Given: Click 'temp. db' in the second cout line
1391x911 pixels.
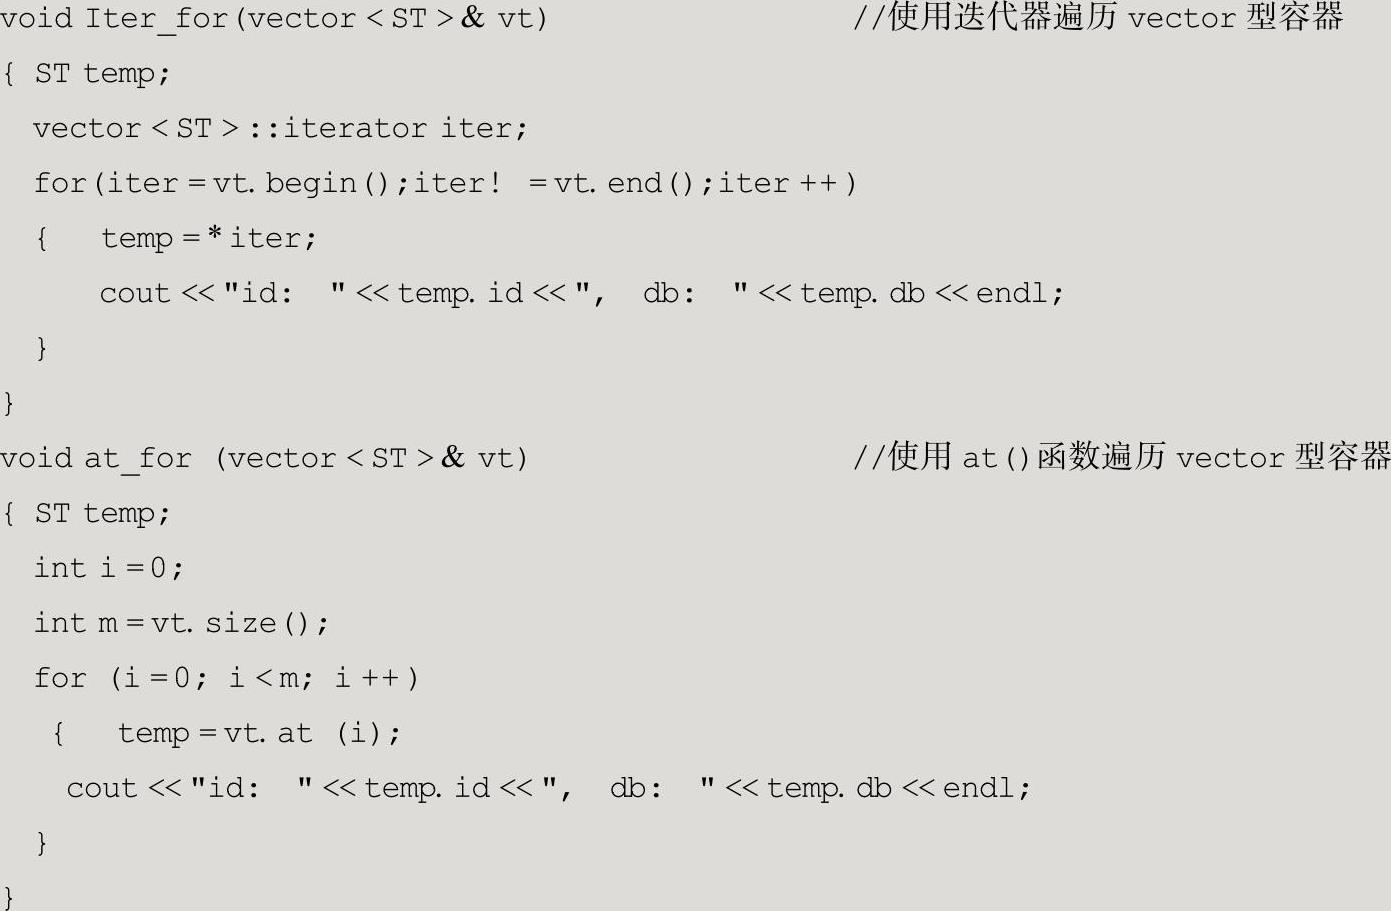Looking at the screenshot, I should coord(828,788).
